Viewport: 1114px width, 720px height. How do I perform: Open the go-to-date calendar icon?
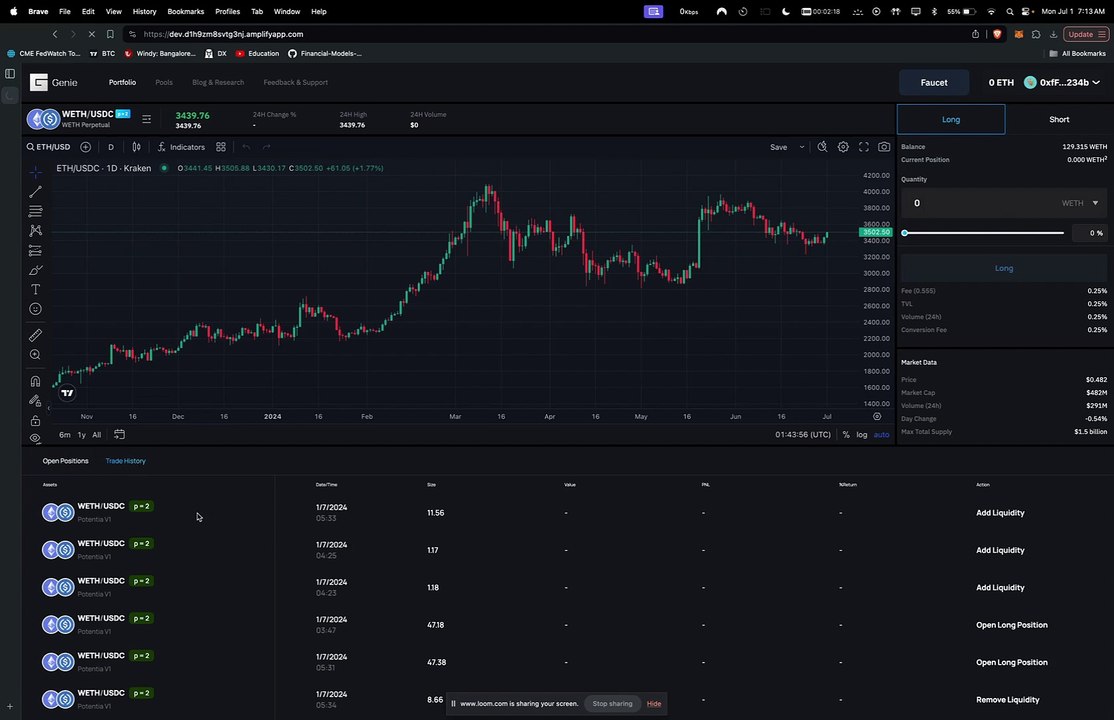(119, 434)
